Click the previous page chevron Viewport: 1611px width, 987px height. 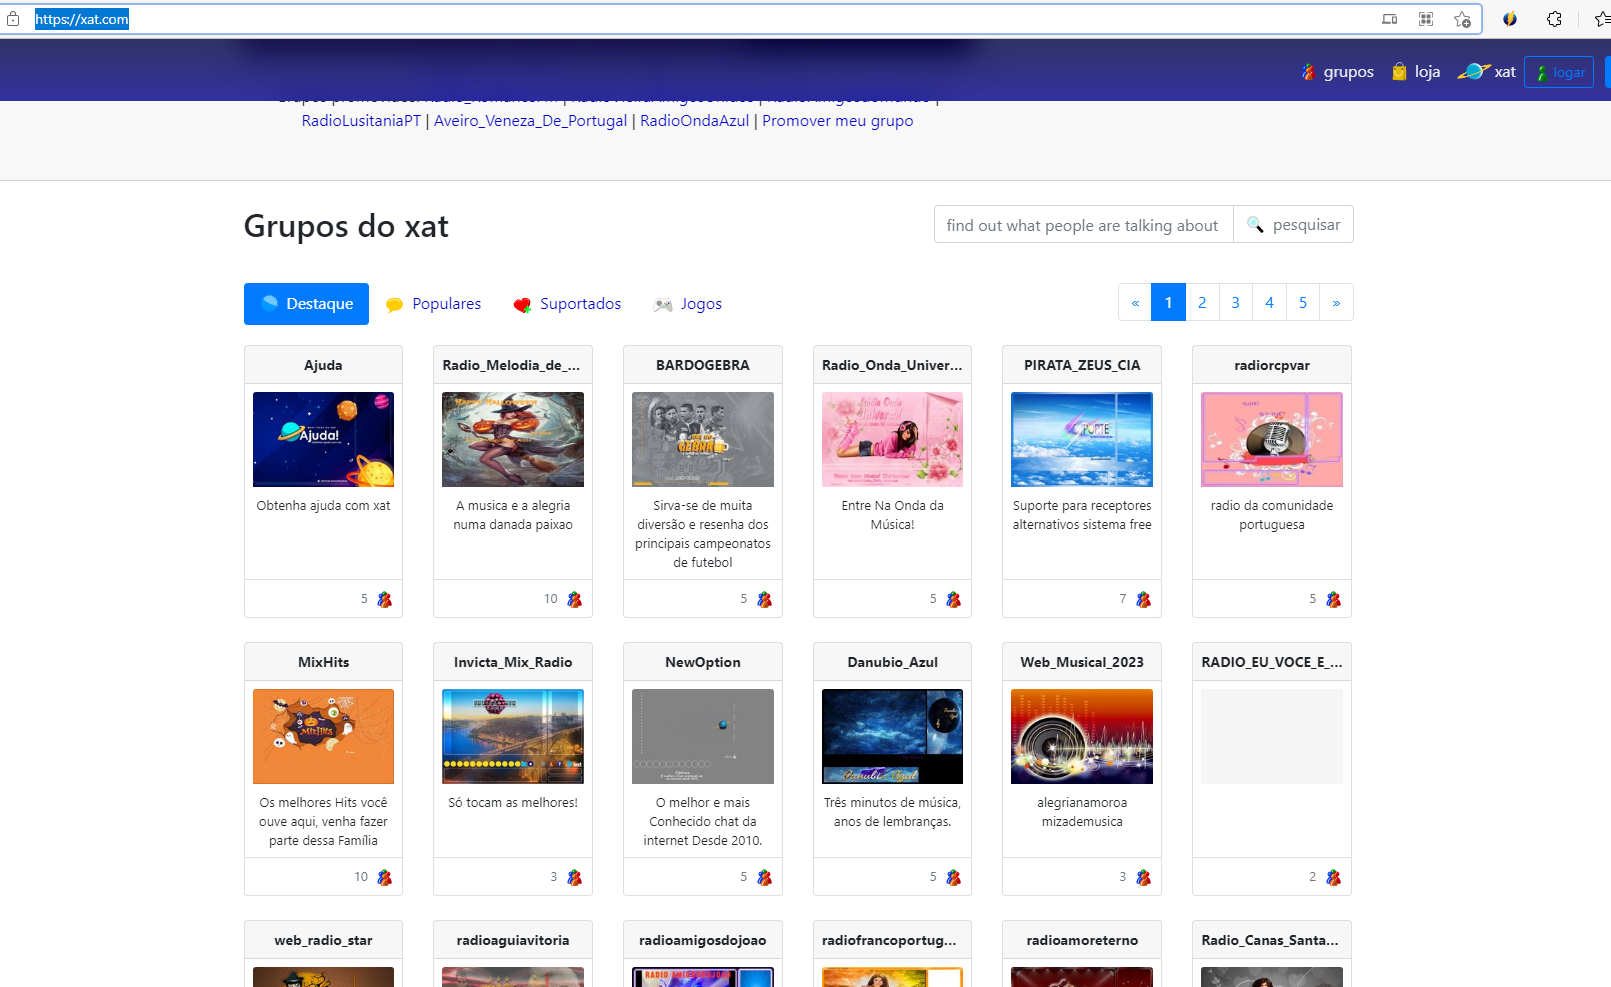(x=1134, y=302)
